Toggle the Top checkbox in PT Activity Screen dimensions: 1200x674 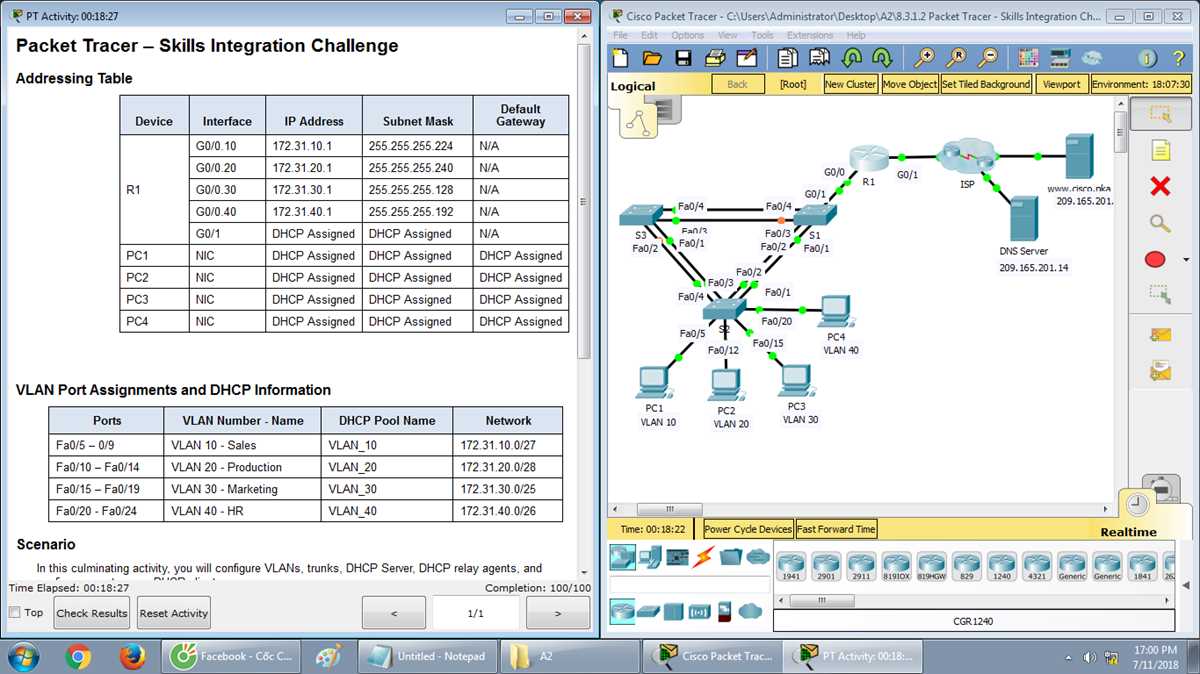pos(15,612)
